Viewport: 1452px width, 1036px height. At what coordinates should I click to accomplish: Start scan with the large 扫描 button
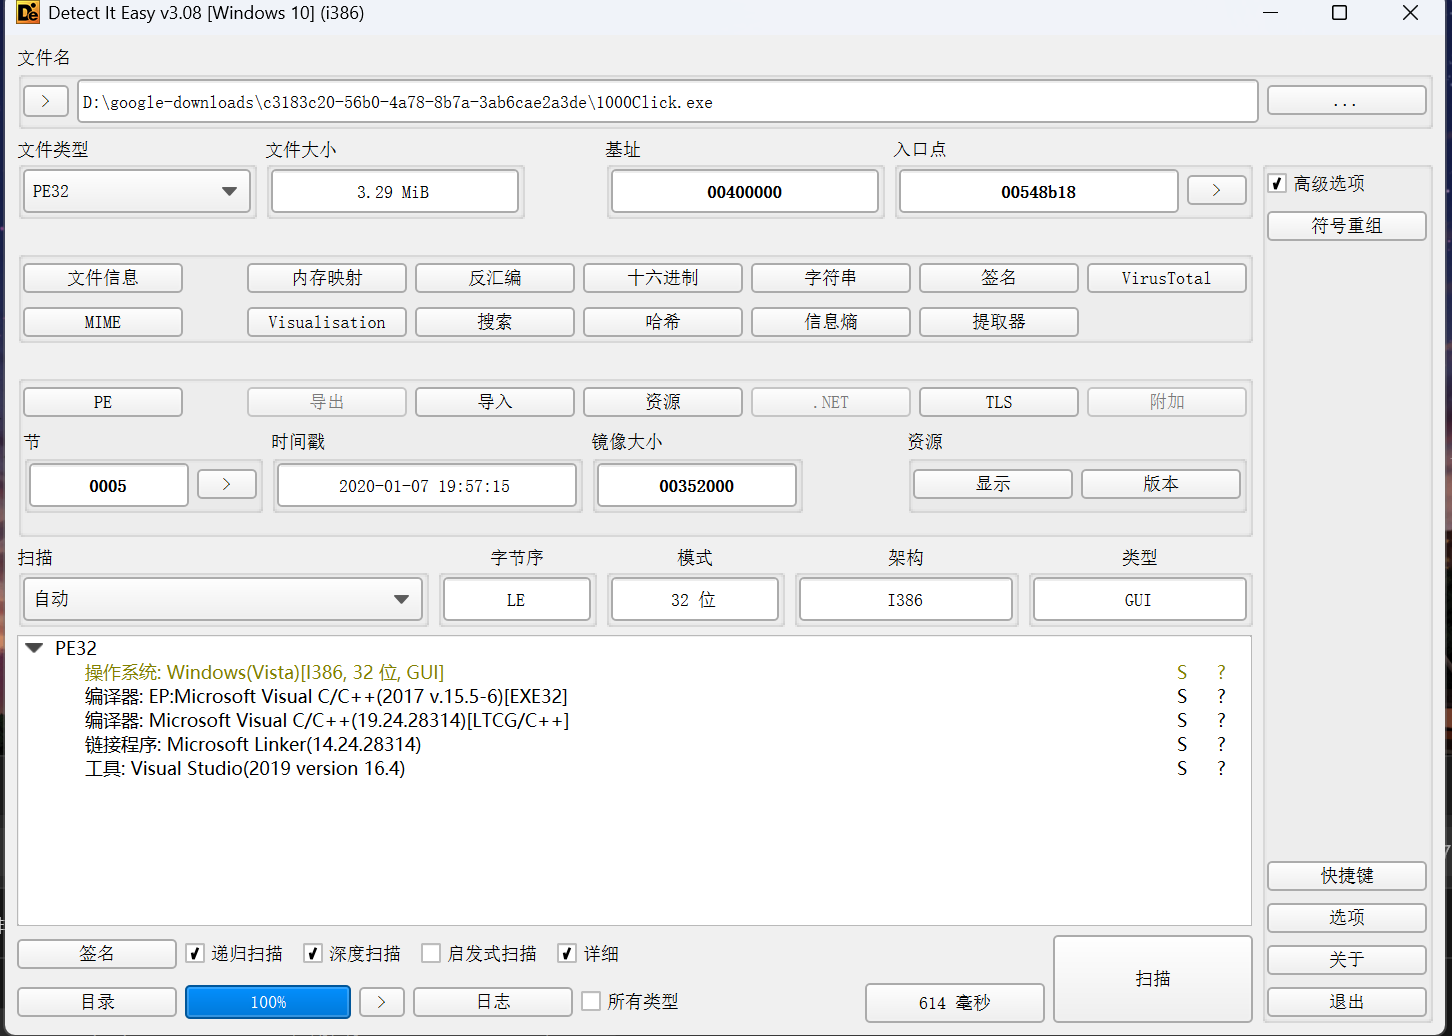pos(1153,979)
